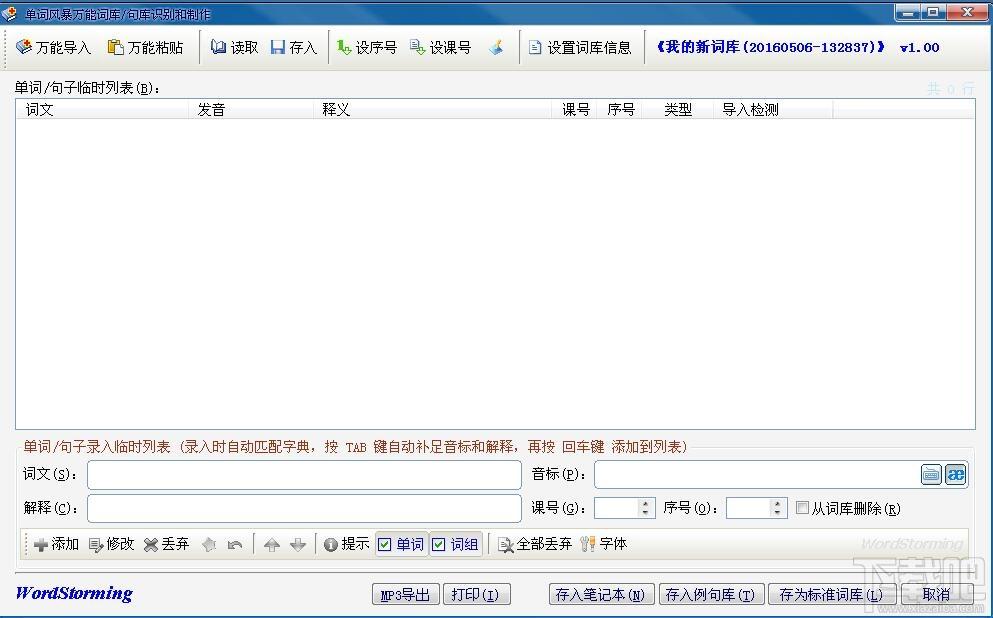The image size is (993, 618).
Task: Click the 万能粘贴 paste tool
Action: (x=146, y=47)
